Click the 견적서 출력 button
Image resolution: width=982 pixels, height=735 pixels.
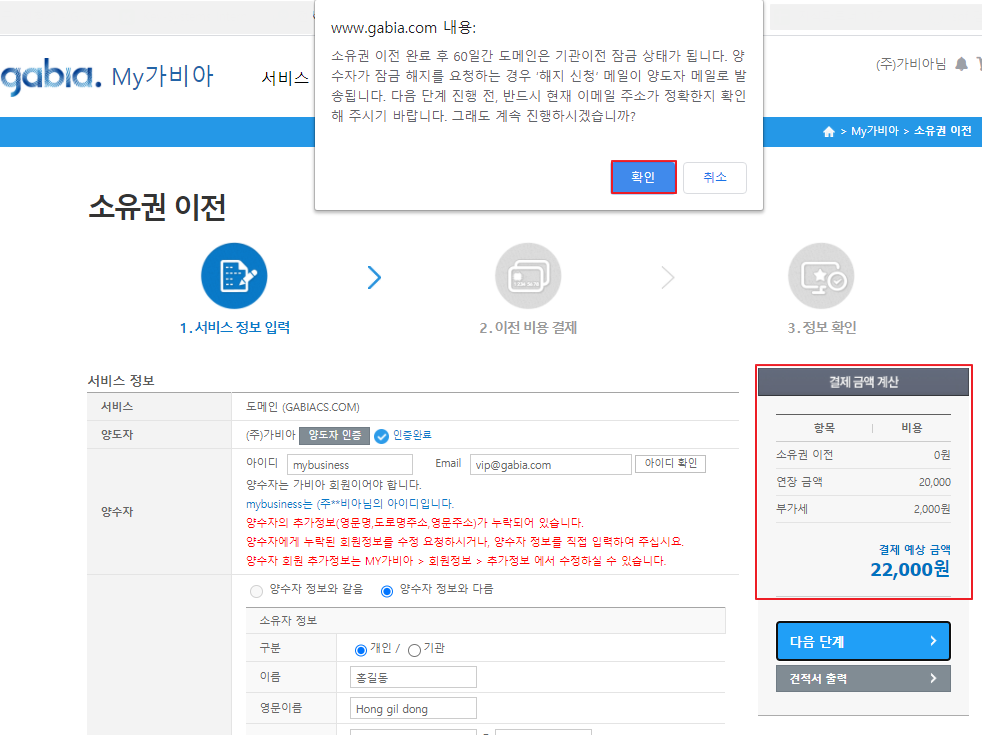click(x=863, y=679)
